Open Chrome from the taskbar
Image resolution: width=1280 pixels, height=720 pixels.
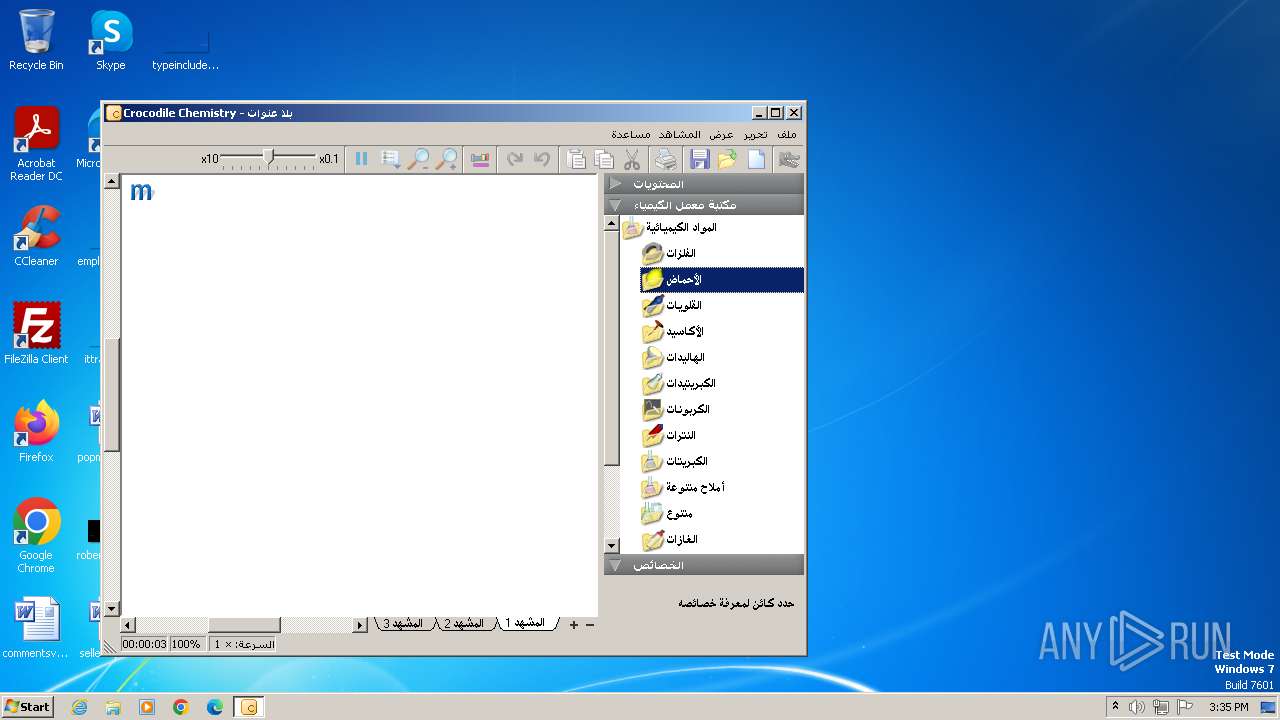[181, 707]
